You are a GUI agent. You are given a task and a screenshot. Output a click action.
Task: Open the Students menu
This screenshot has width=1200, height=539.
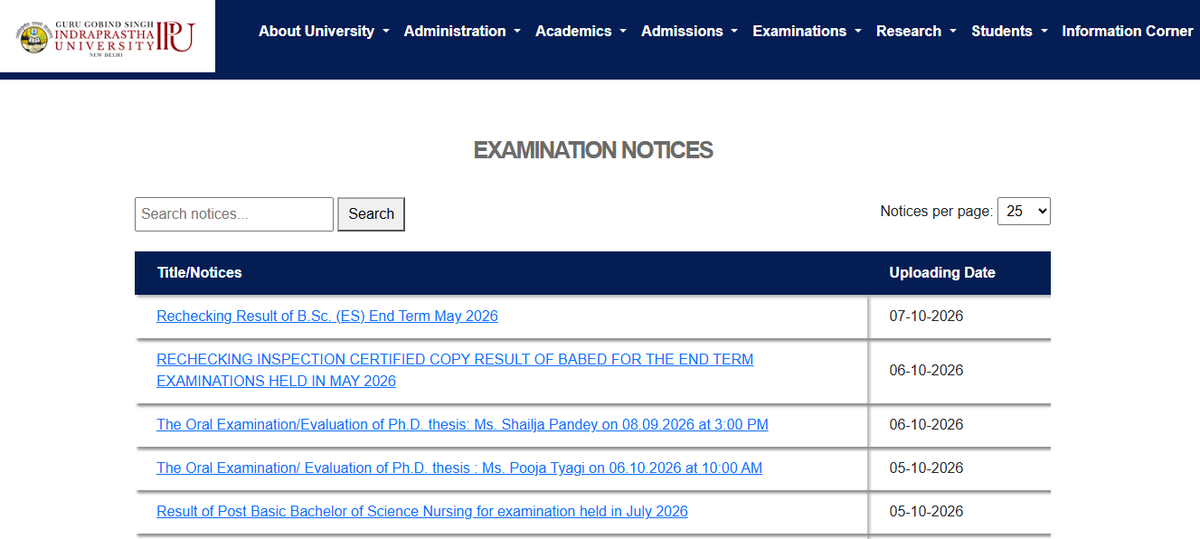click(x=1009, y=31)
